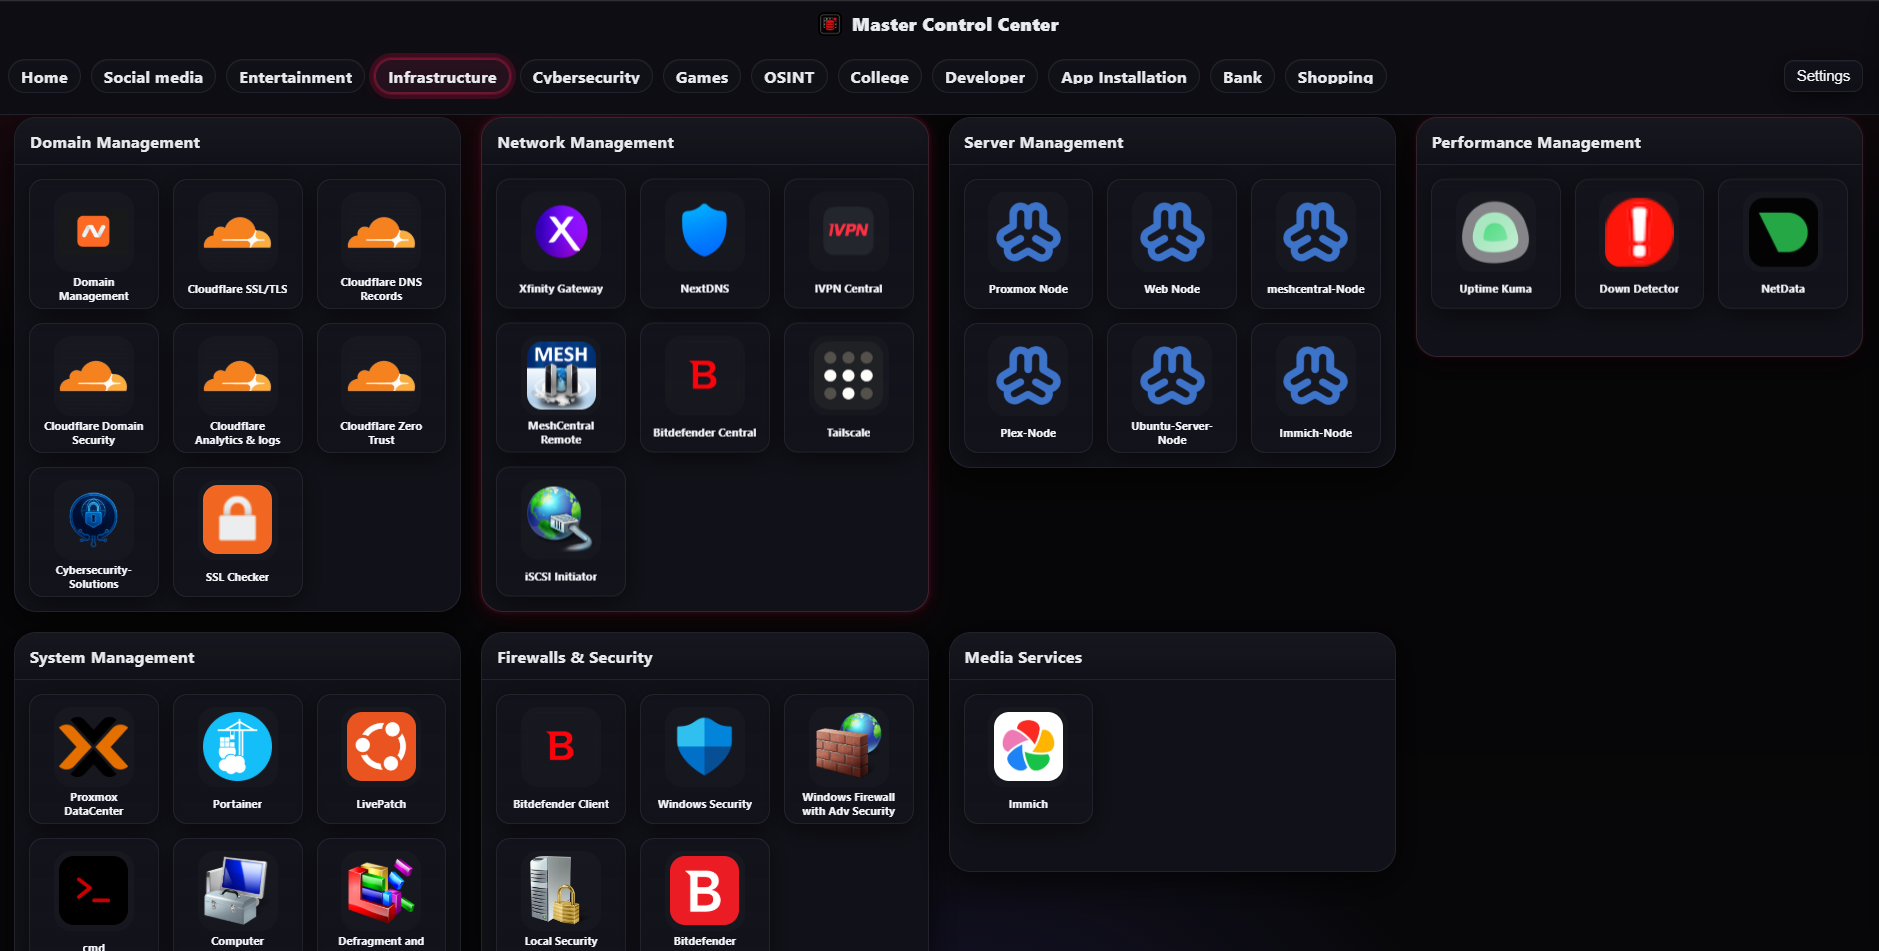Switch to the Developer tab
Screen dimensions: 1879x951
(x=985, y=77)
